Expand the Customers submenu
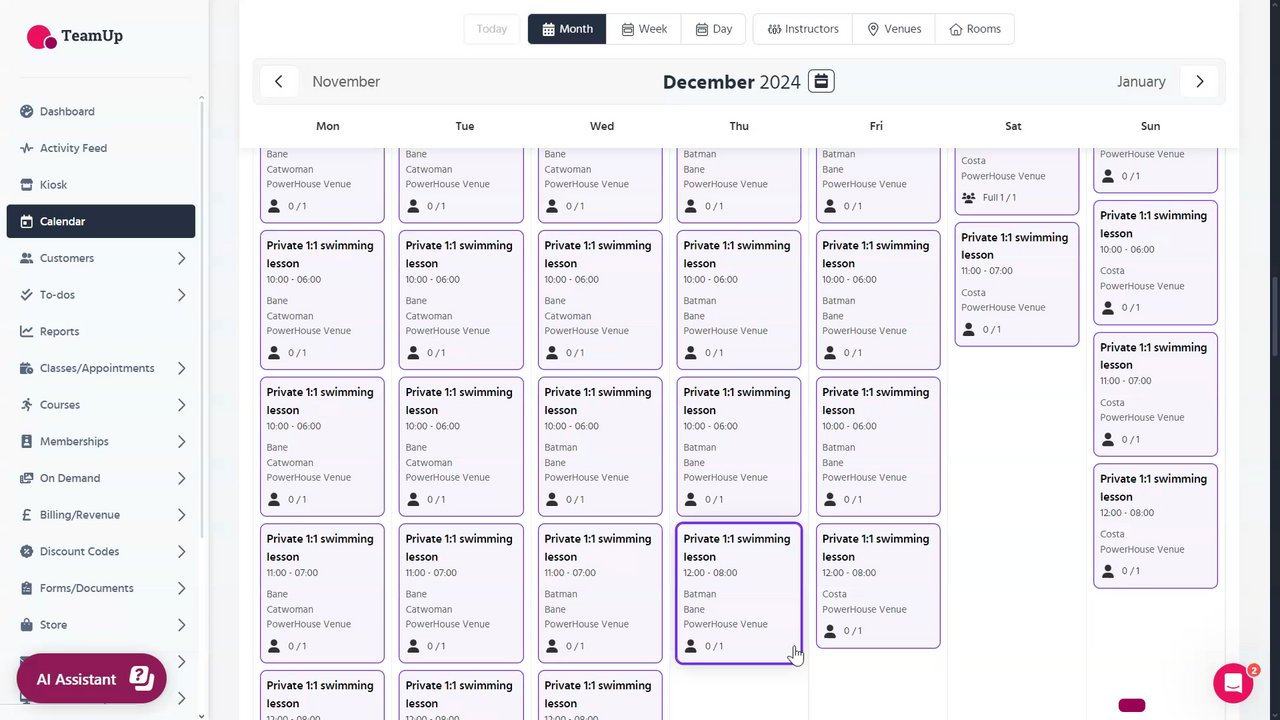Viewport: 1280px width, 720px height. point(181,258)
